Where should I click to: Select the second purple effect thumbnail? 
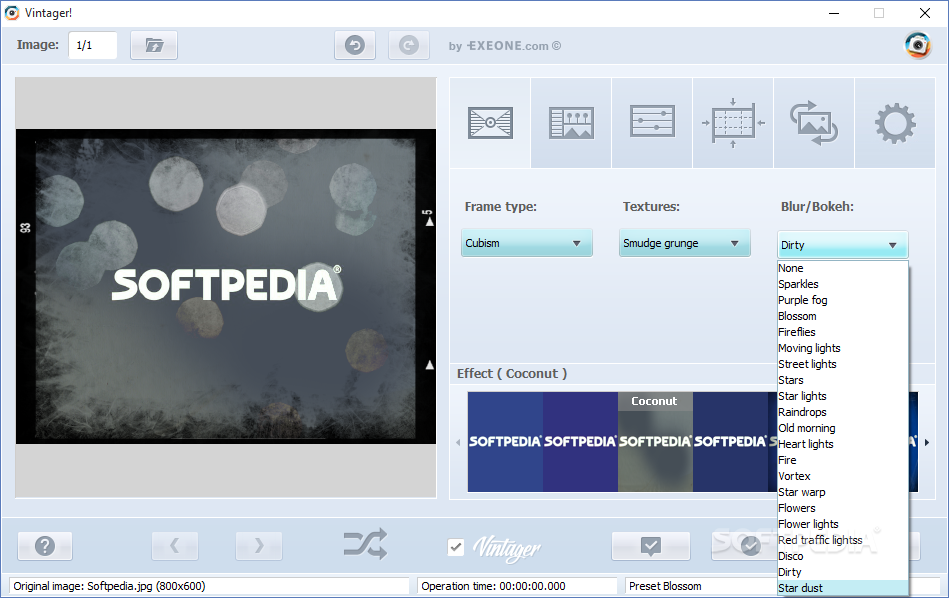coord(580,442)
